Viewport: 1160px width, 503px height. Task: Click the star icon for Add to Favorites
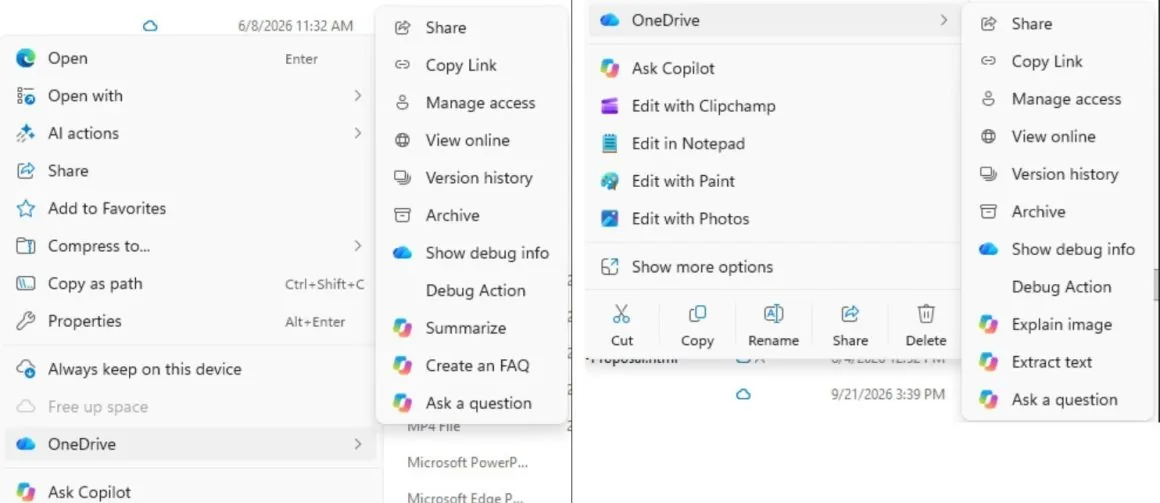click(26, 209)
